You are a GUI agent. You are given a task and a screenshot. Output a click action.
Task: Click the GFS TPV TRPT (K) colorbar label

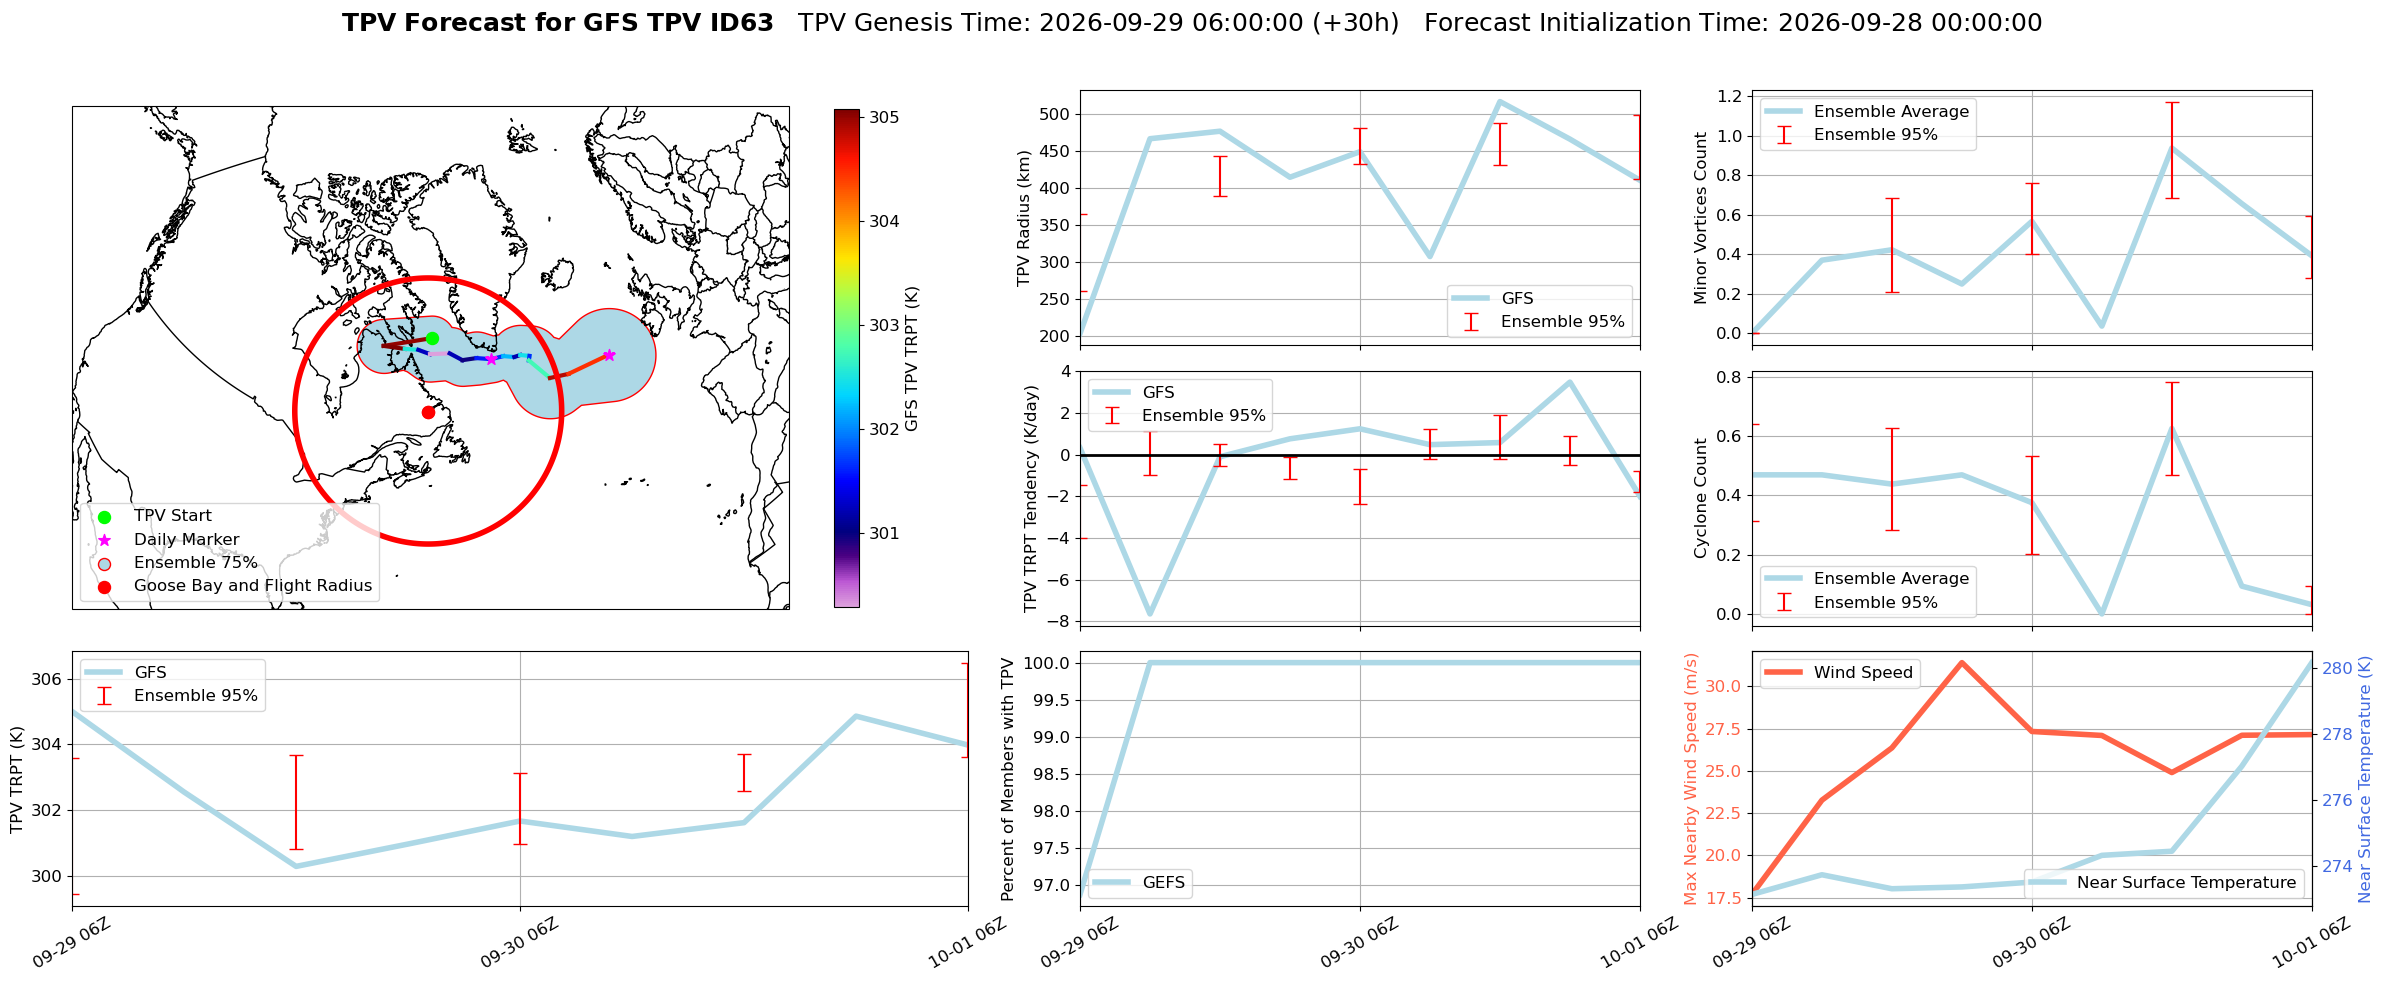[912, 358]
